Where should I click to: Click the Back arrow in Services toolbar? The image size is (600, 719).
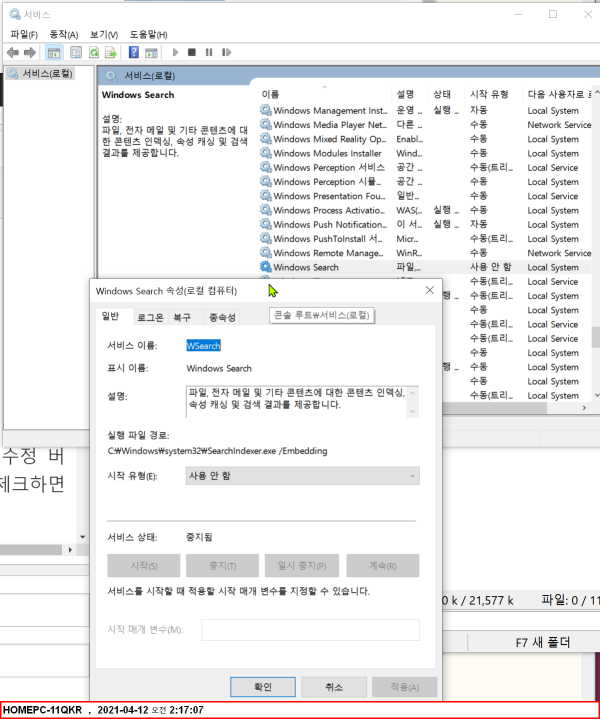coord(13,53)
